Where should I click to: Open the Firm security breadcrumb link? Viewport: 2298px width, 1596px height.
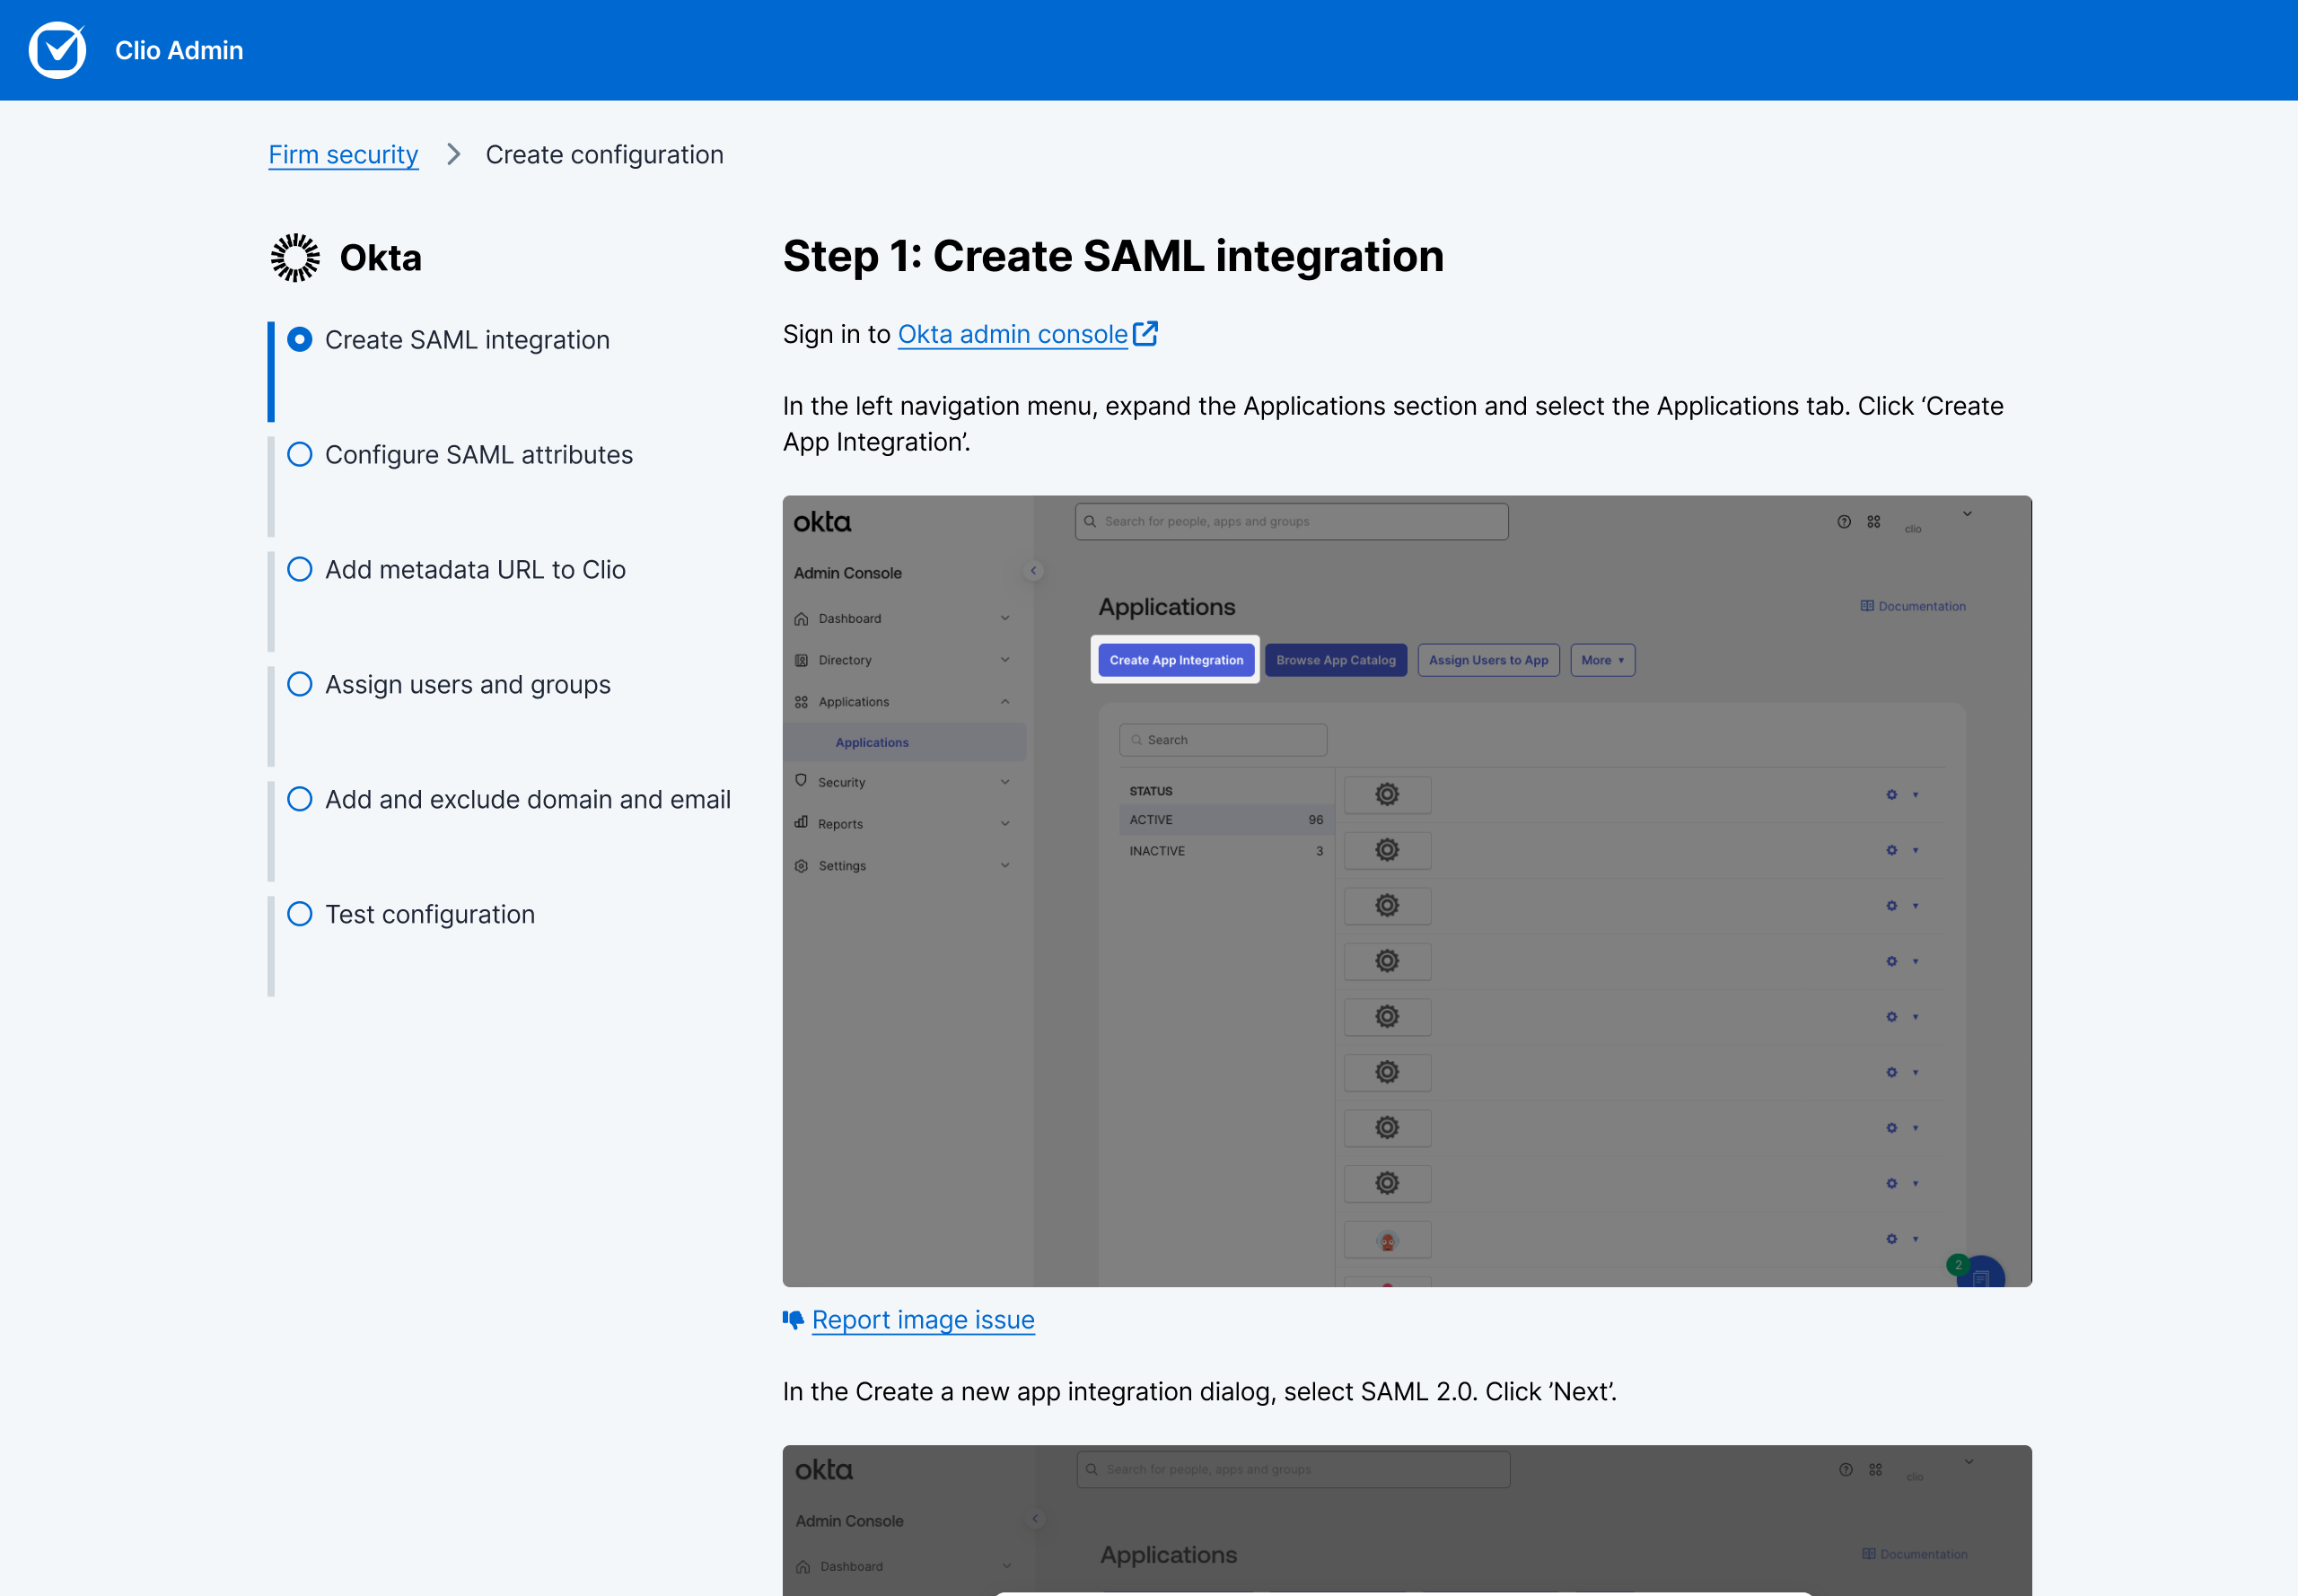click(x=343, y=155)
